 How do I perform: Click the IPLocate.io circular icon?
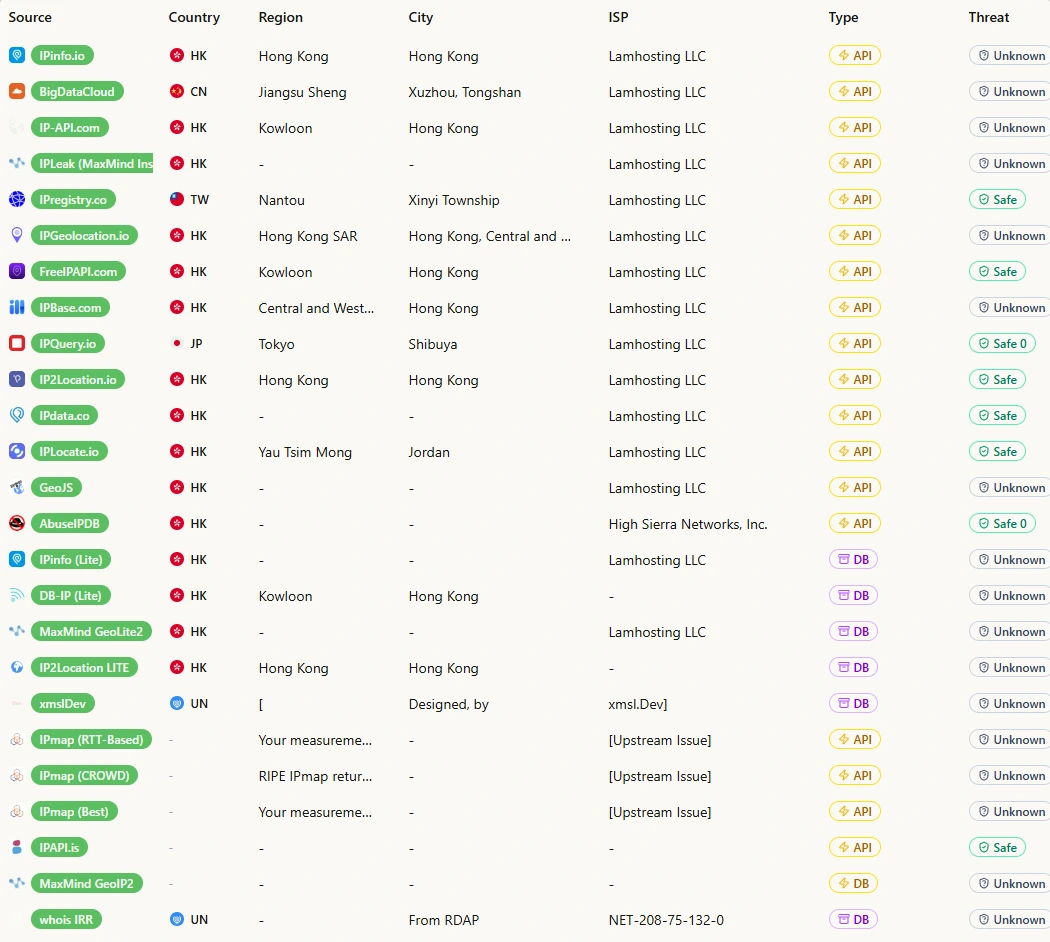[x=17, y=451]
